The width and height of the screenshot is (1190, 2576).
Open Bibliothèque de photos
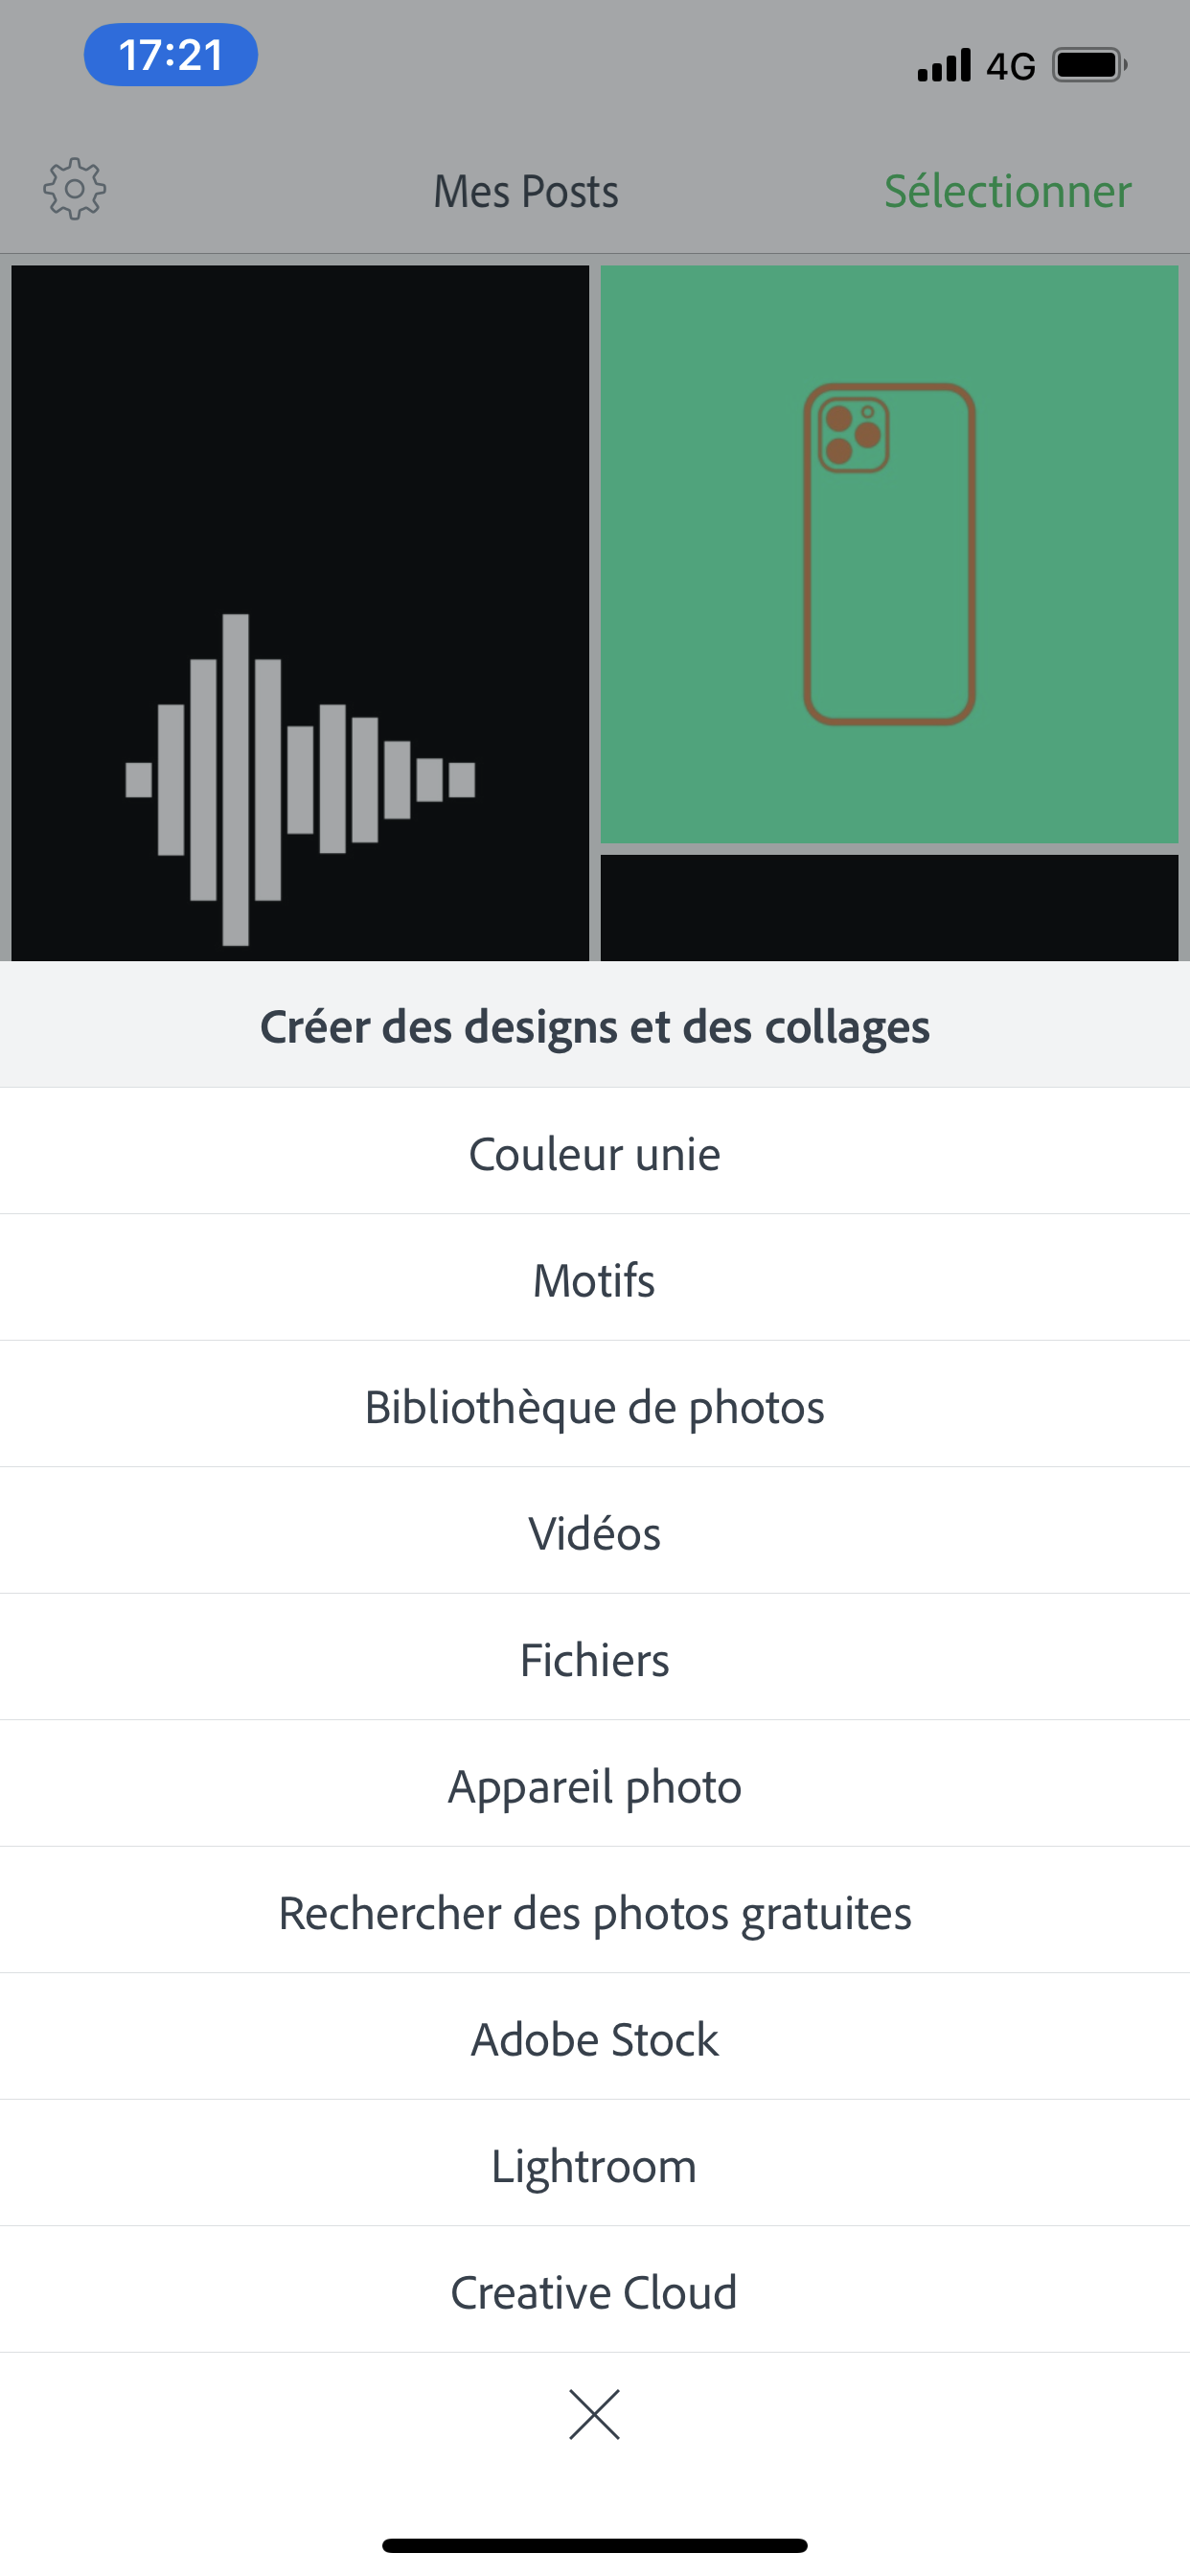[x=594, y=1406]
